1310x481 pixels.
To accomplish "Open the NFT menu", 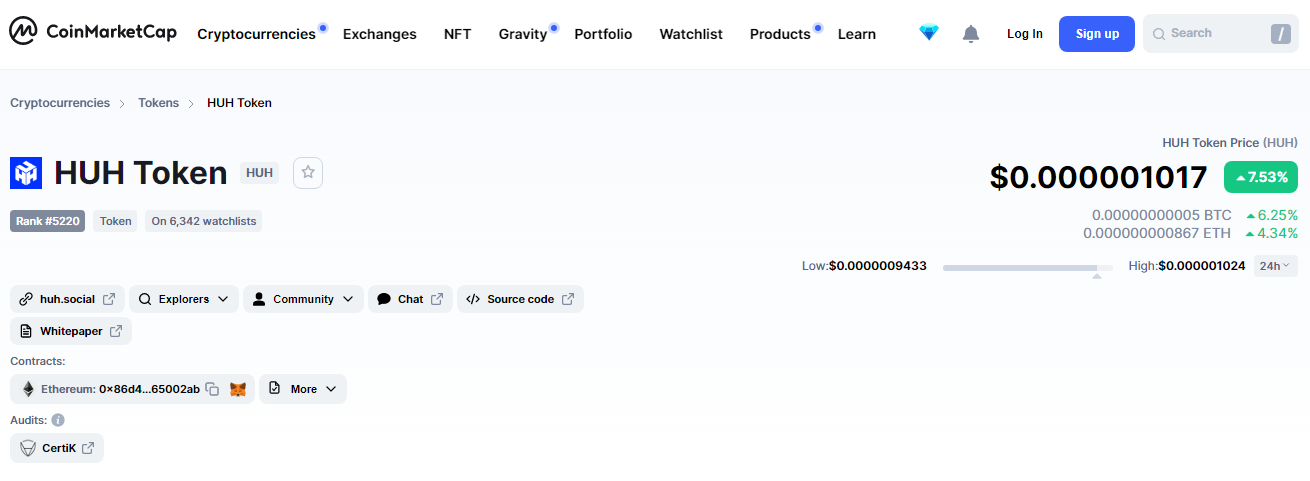I will [457, 34].
